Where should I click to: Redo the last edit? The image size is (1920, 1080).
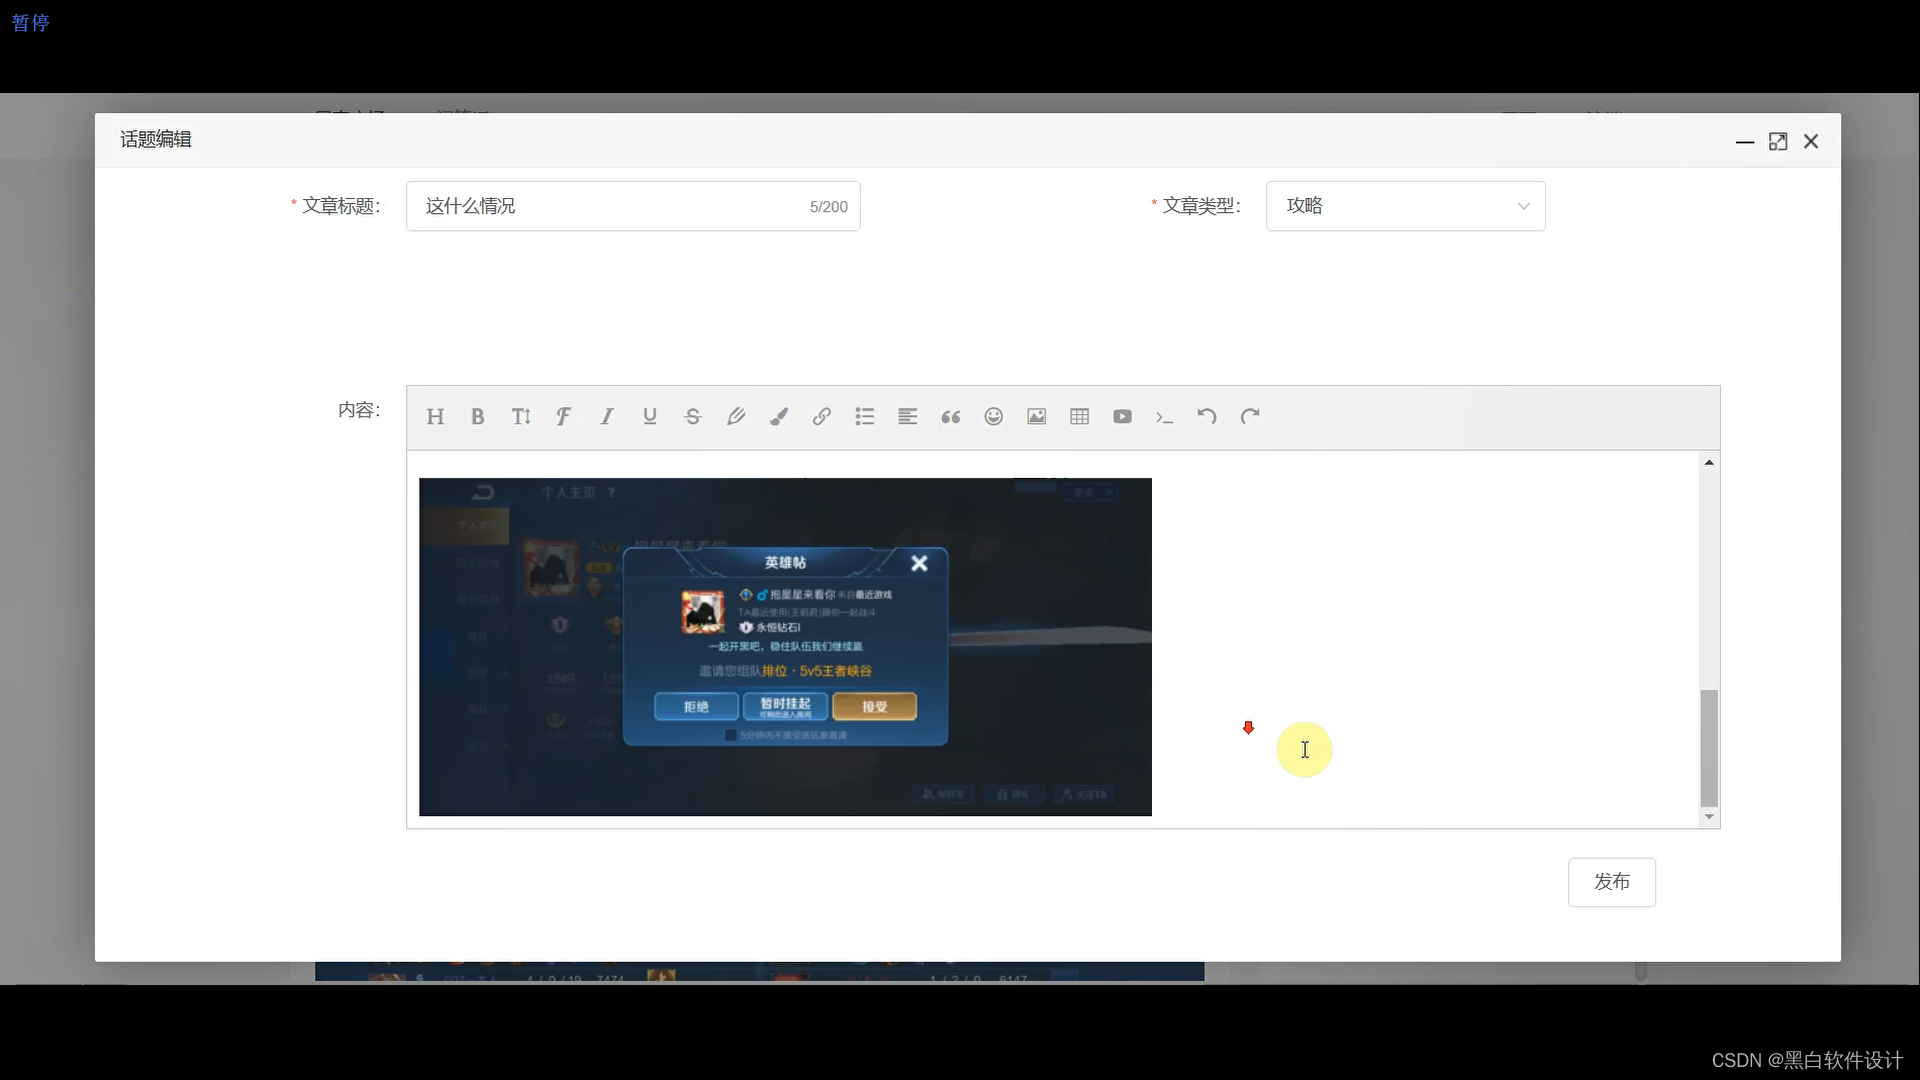point(1250,417)
